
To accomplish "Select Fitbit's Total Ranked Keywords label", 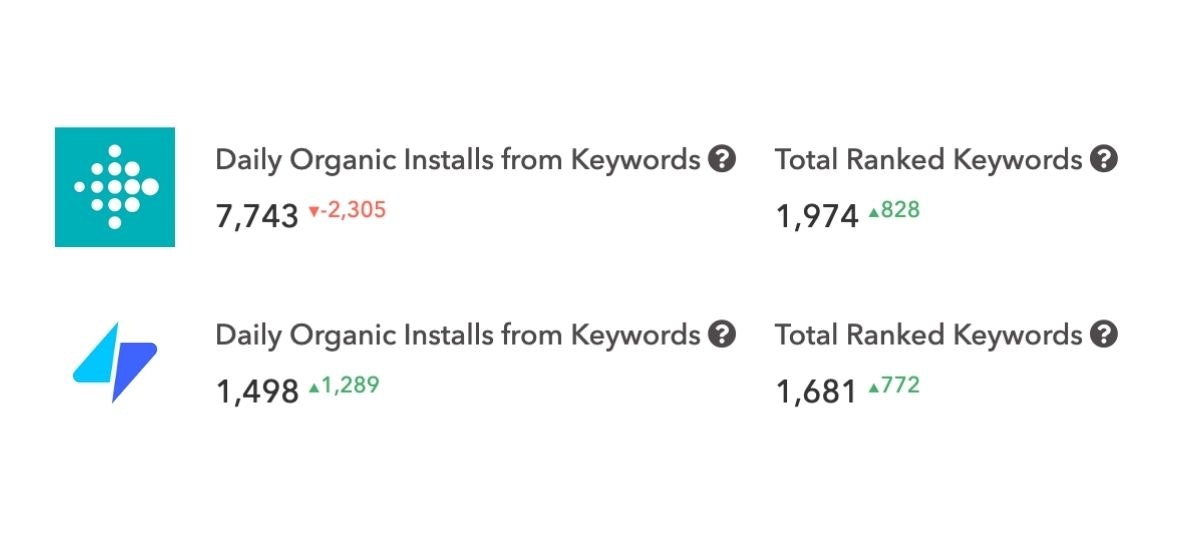I will tap(929, 160).
